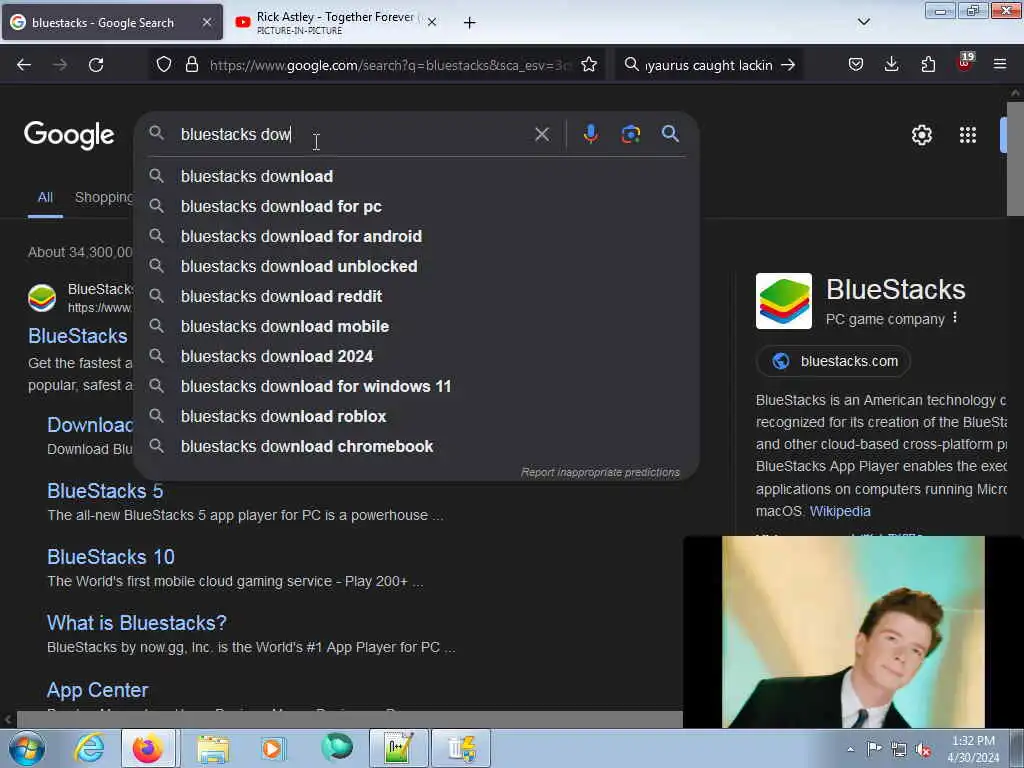1024x768 pixels.
Task: Choose suggestion bluestacks download unblocked
Action: [417, 266]
